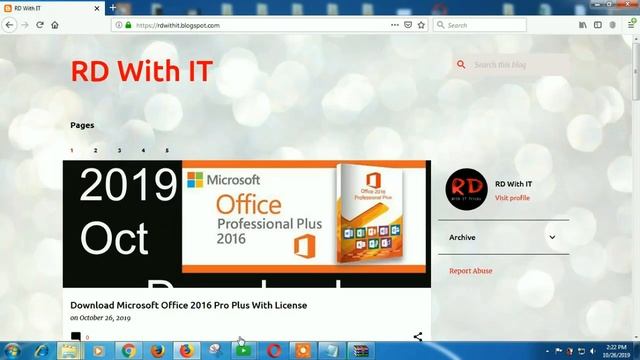Viewport: 640px width, 360px height.
Task: Open RD With IT profile name
Action: 513,184
